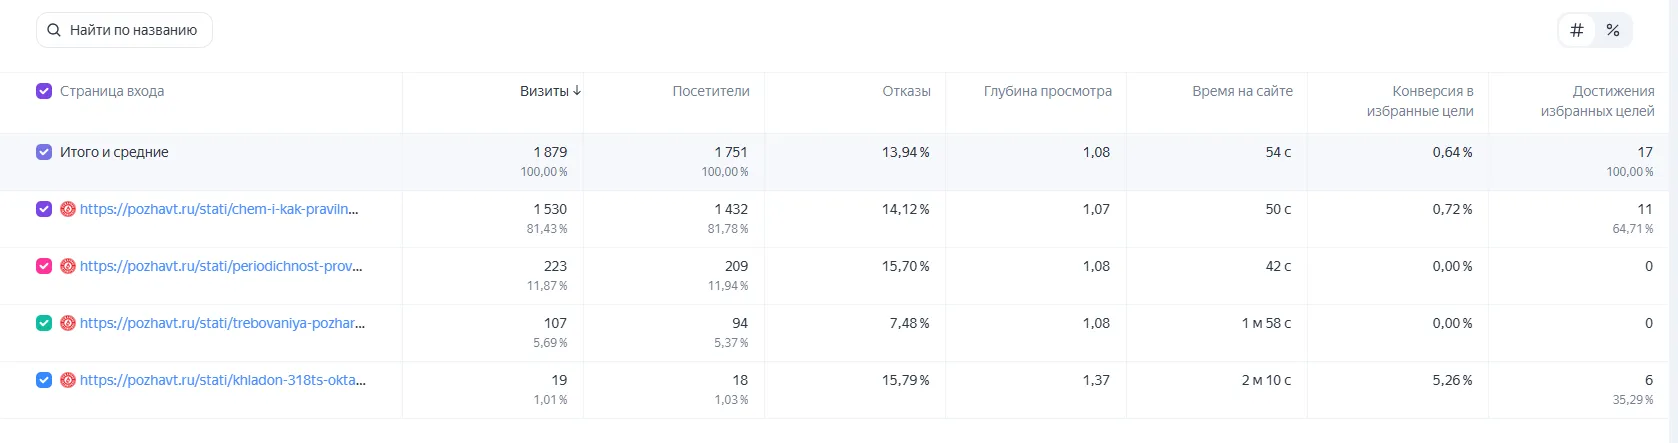This screenshot has height=443, width=1678.
Task: Click the visits value '107'
Action: pos(555,323)
